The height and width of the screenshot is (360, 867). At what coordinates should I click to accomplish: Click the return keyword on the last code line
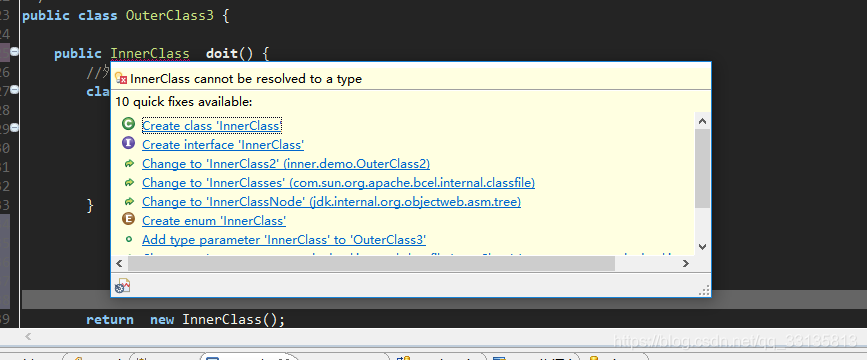(109, 320)
